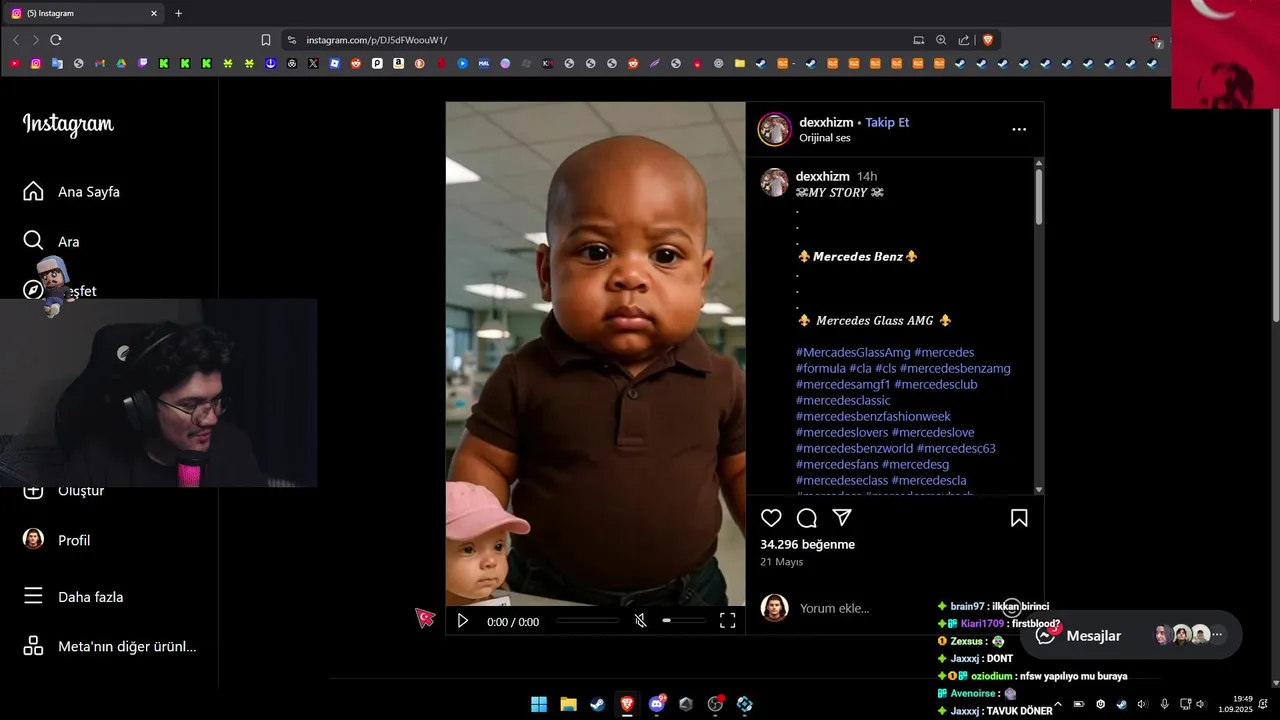Go to Ana Sayfa home page

tap(71, 191)
